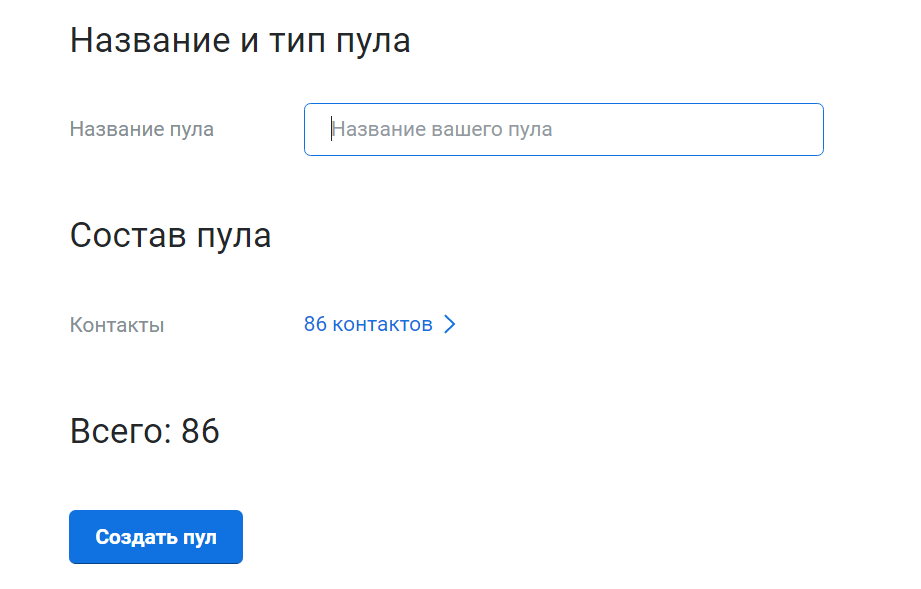Focus the Название вашего пула placeholder text
Screen dimensions: 921x589
tap(442, 129)
